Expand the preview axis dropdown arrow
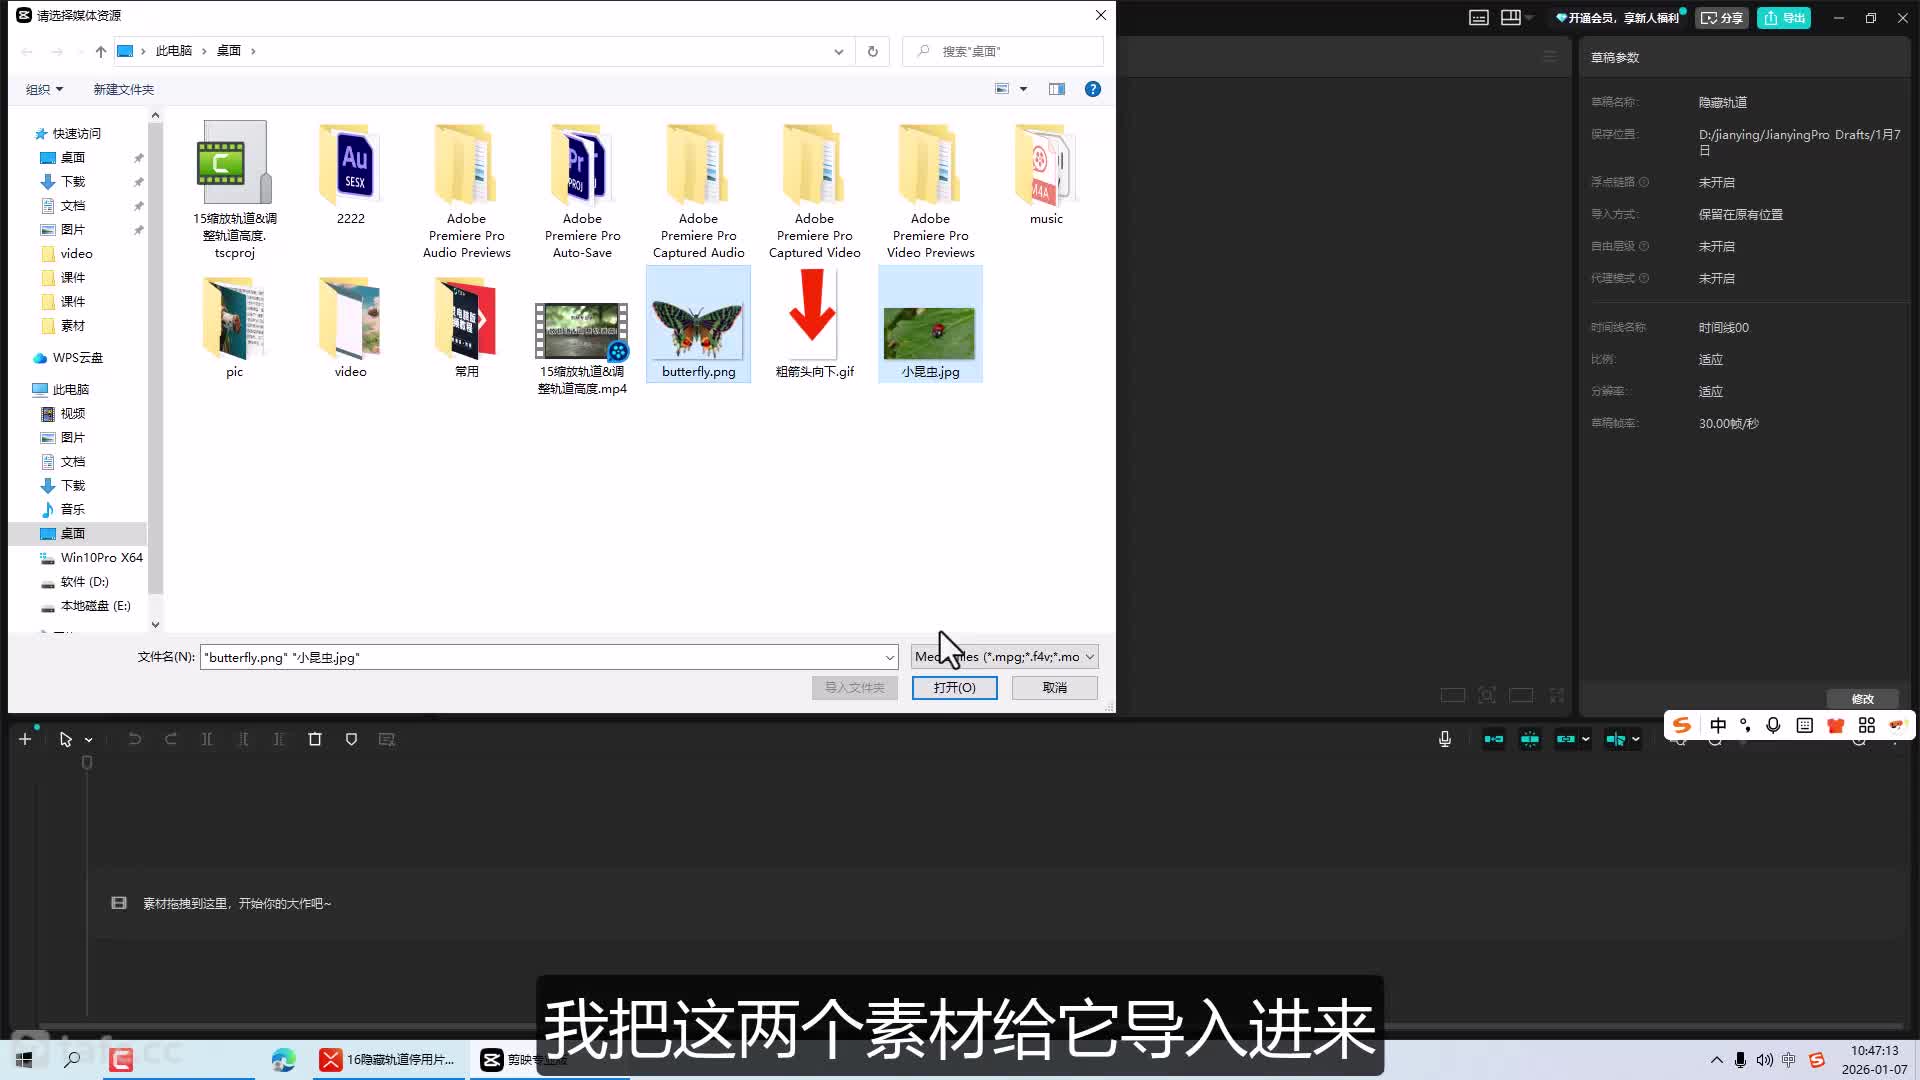This screenshot has height=1080, width=1920. click(x=1636, y=739)
